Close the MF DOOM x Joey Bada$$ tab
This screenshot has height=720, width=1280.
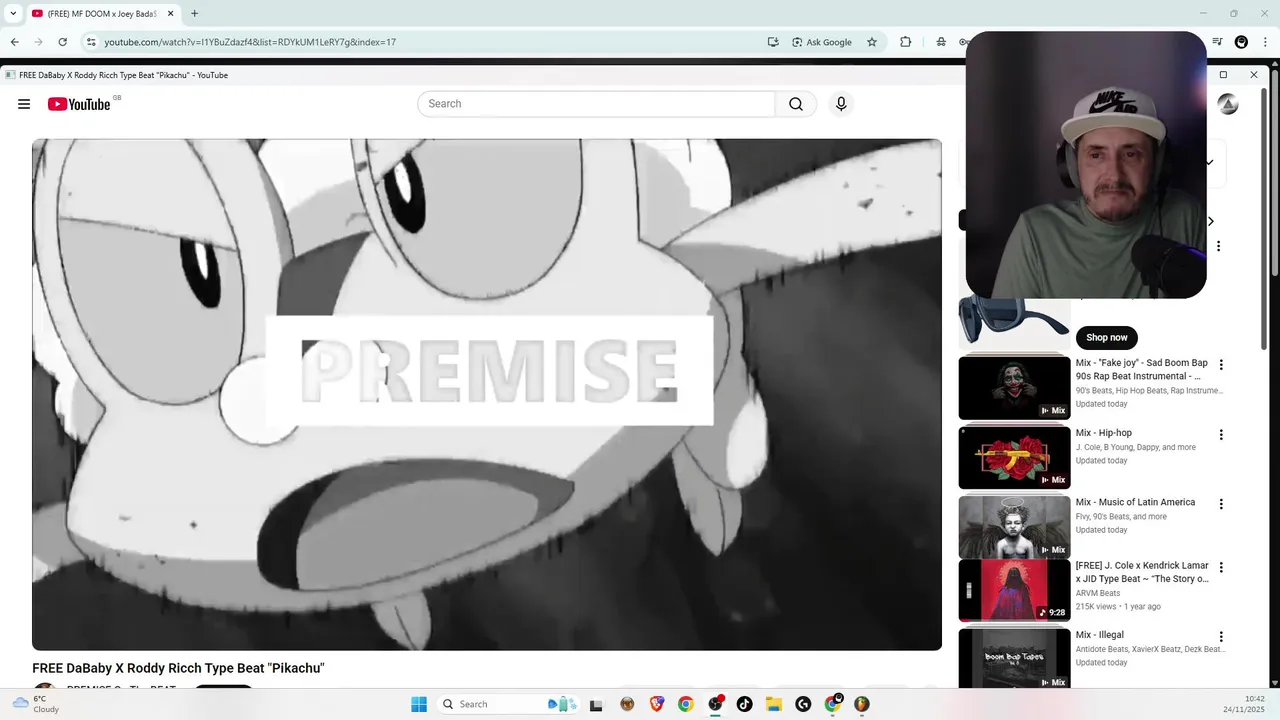[x=170, y=14]
